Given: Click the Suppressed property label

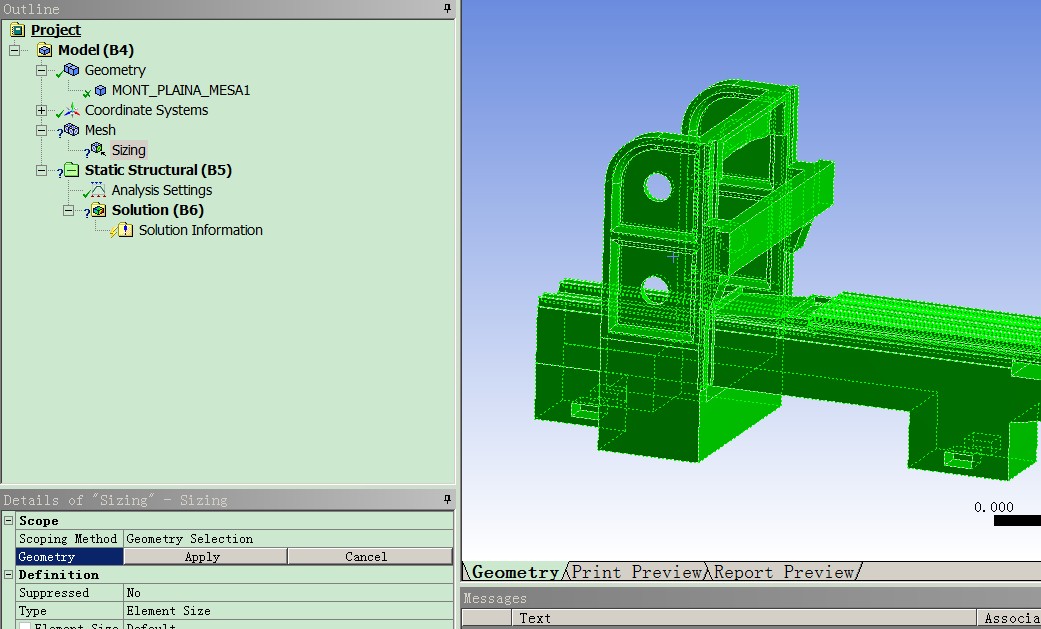Looking at the screenshot, I should click(54, 592).
